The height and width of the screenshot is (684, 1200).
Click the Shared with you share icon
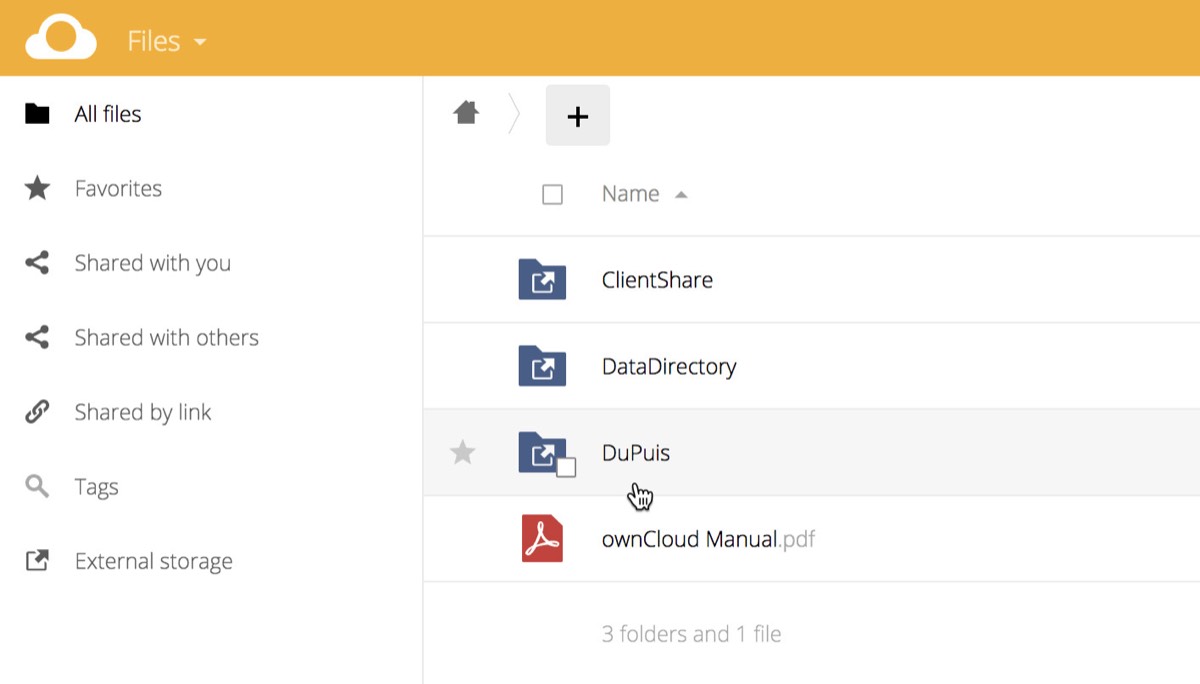(37, 263)
